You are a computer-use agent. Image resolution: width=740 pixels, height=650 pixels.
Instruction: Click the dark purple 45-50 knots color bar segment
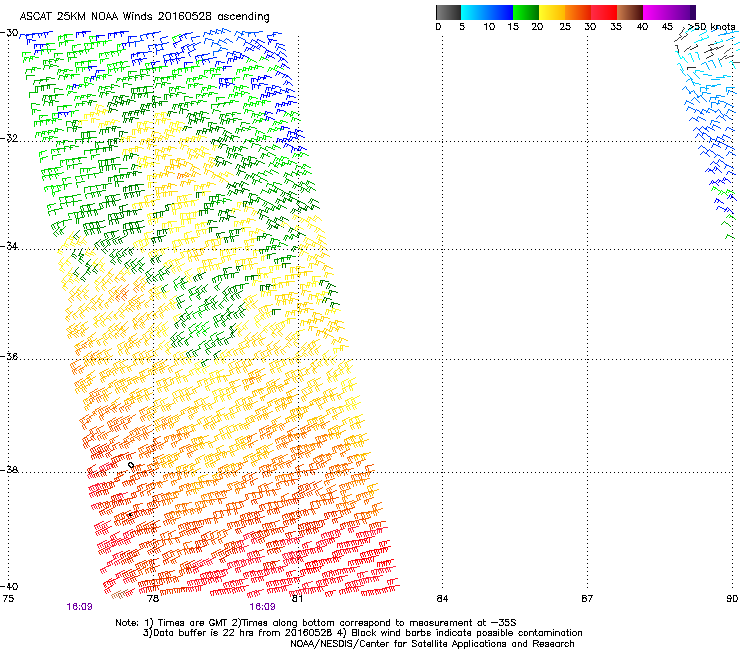point(682,12)
